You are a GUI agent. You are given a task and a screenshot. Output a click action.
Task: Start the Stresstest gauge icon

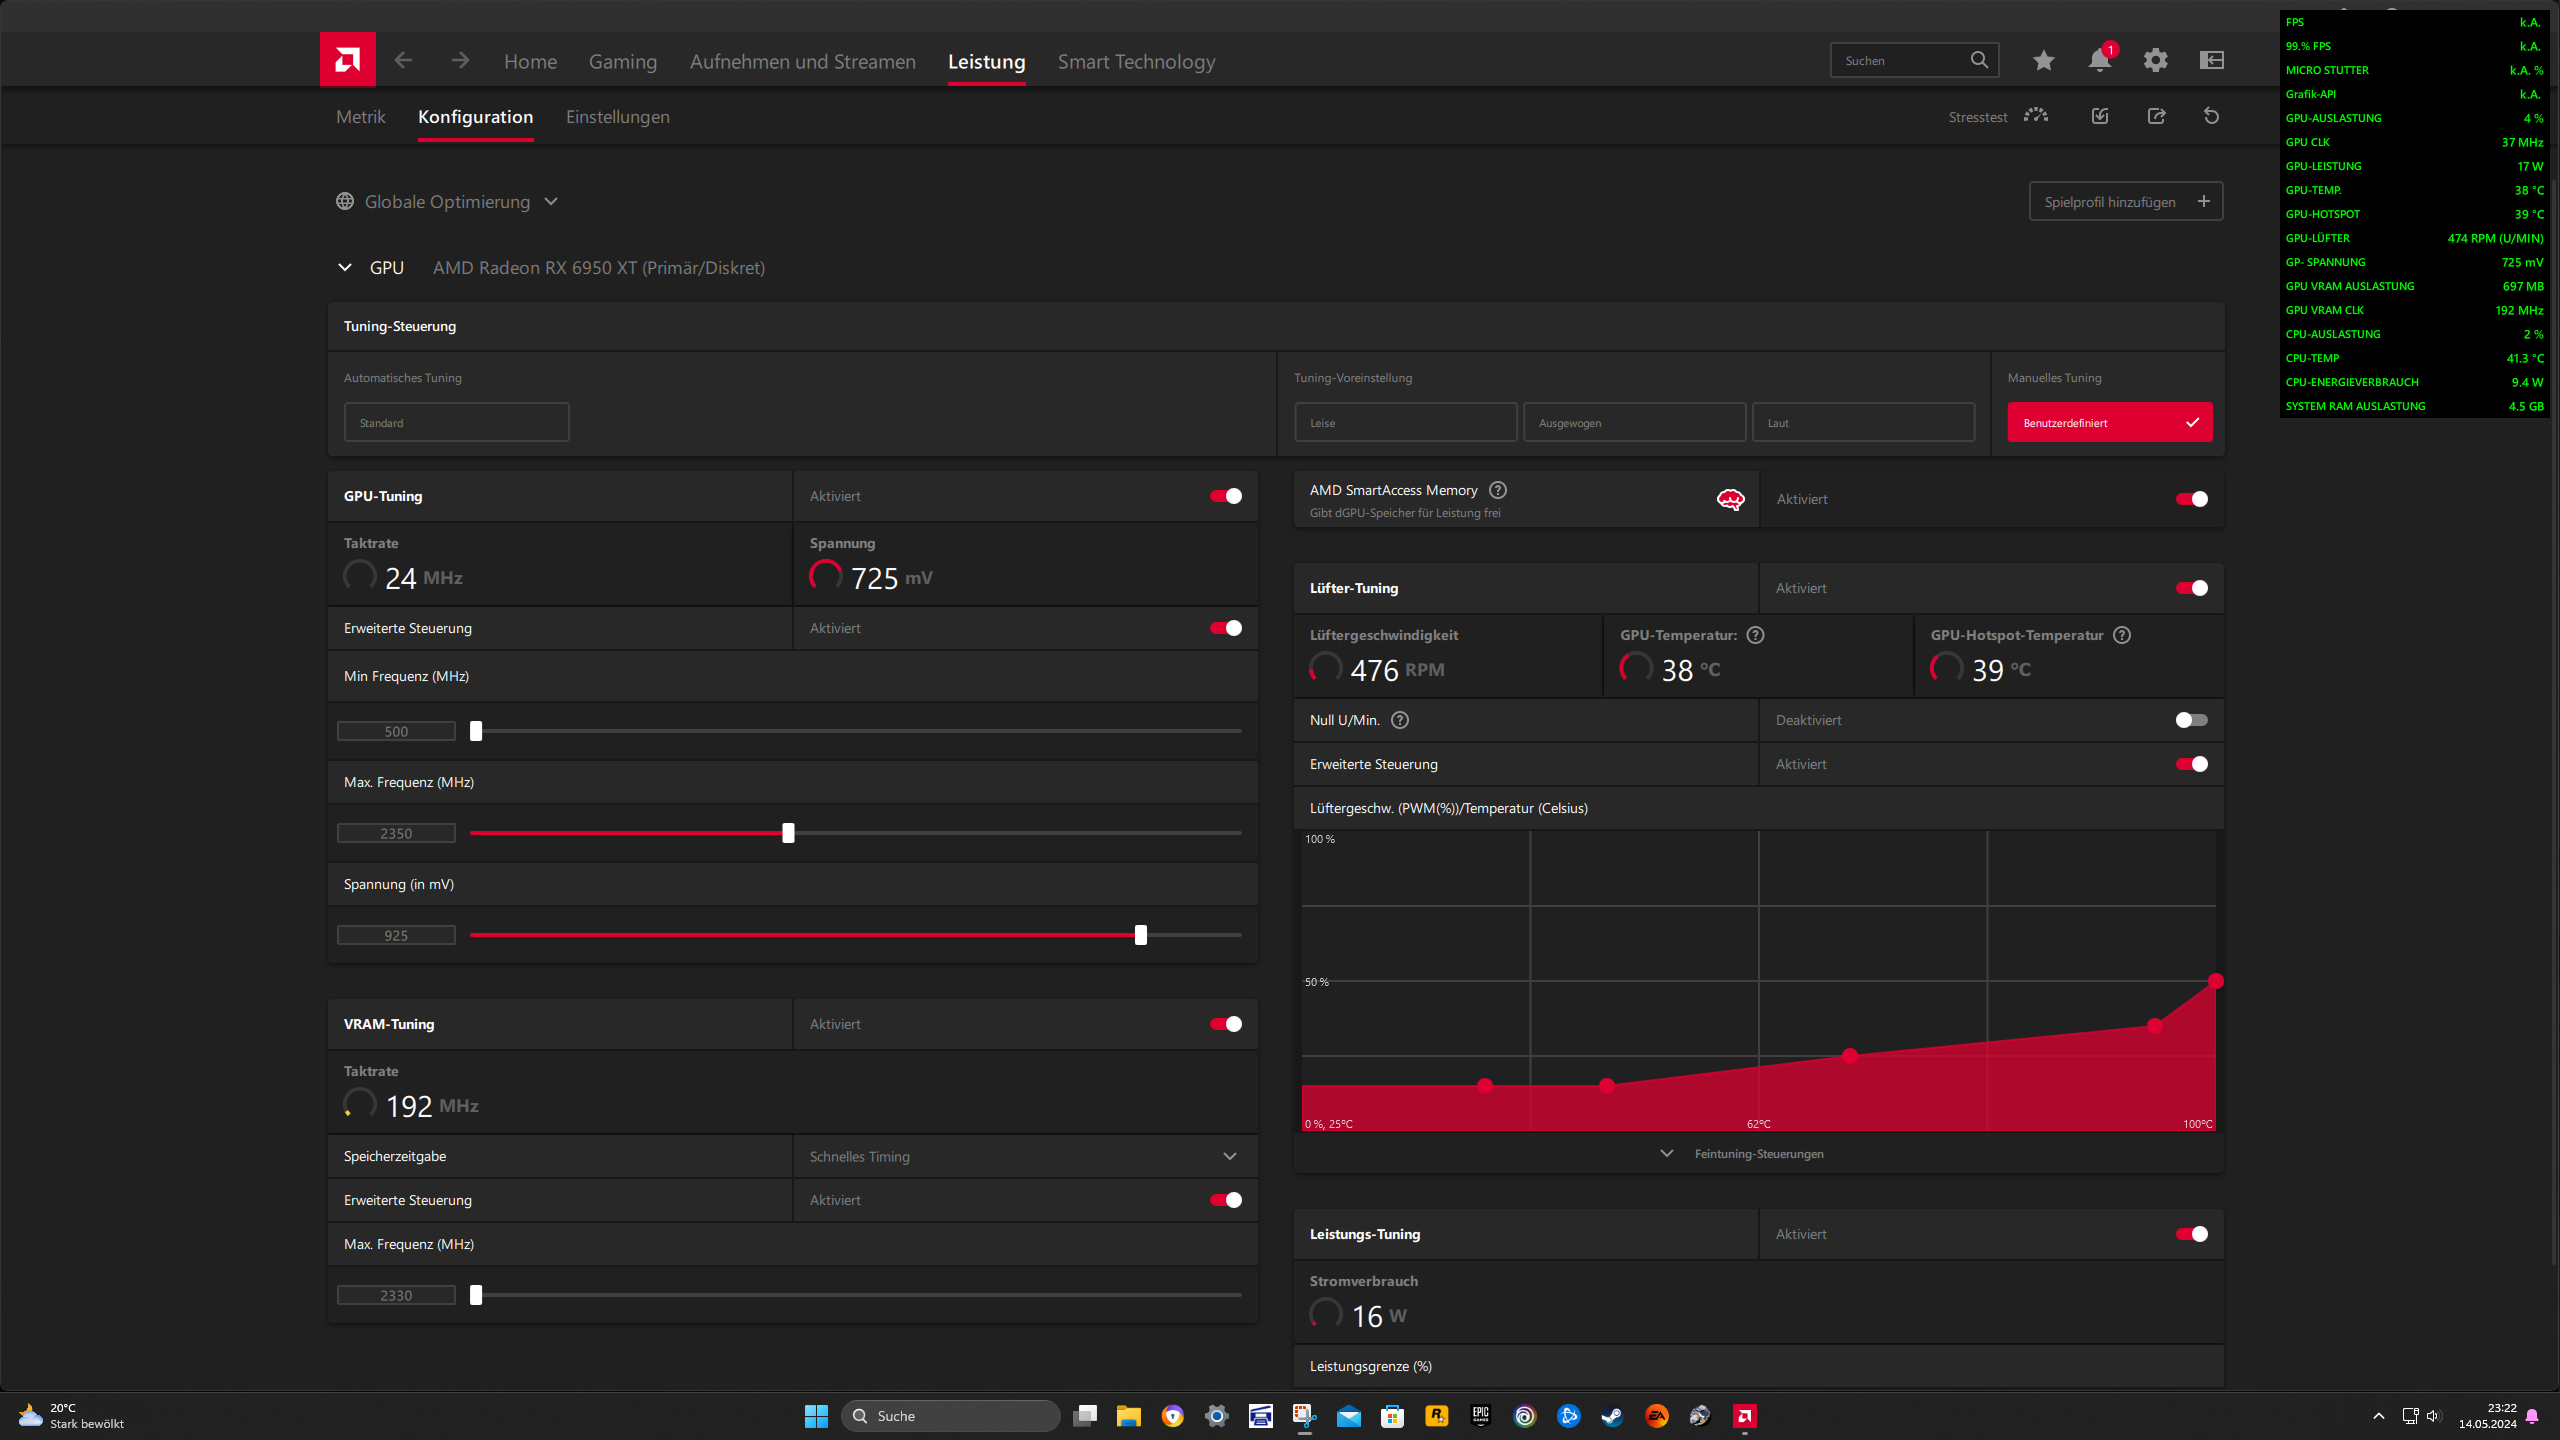tap(2035, 117)
